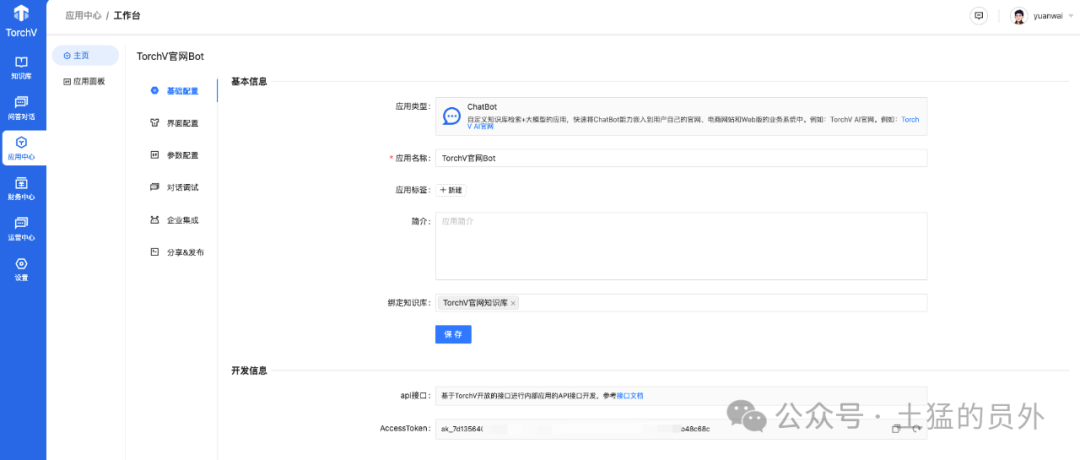
Task: Click the TorchV官网Bot page title
Action: [171, 56]
